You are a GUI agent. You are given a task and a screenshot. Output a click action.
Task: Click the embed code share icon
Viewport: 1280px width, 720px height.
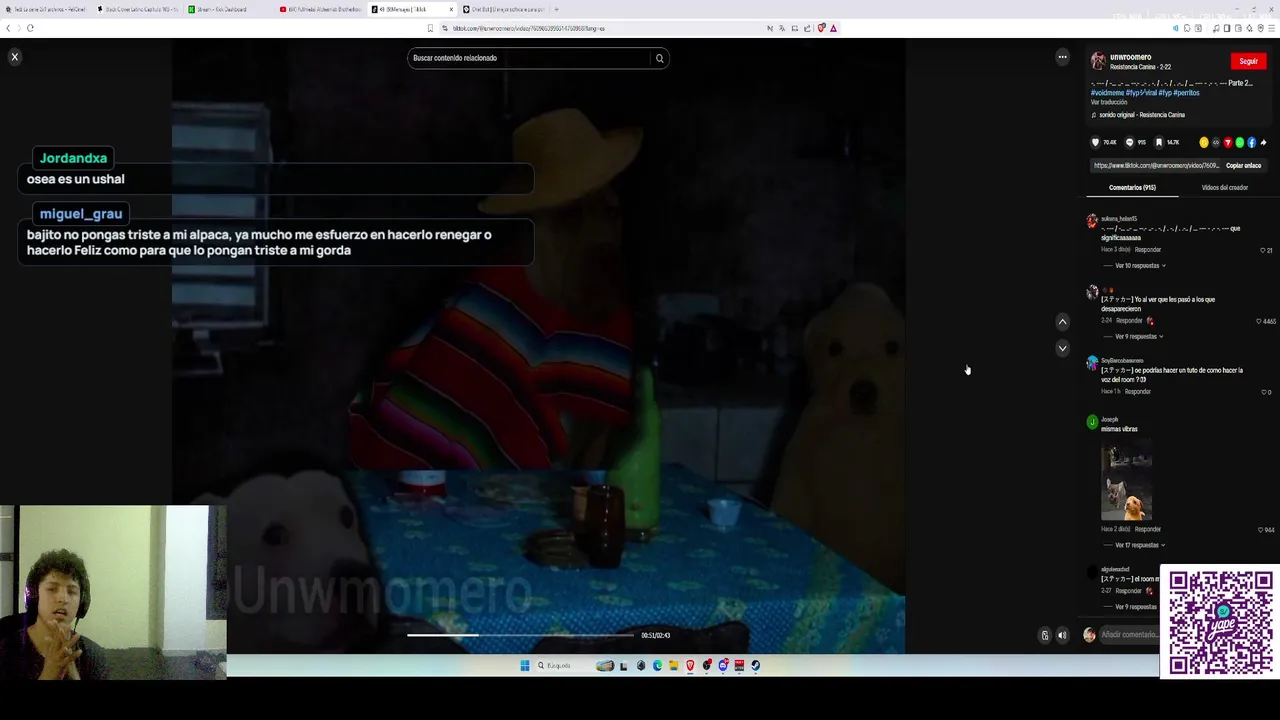[1216, 142]
